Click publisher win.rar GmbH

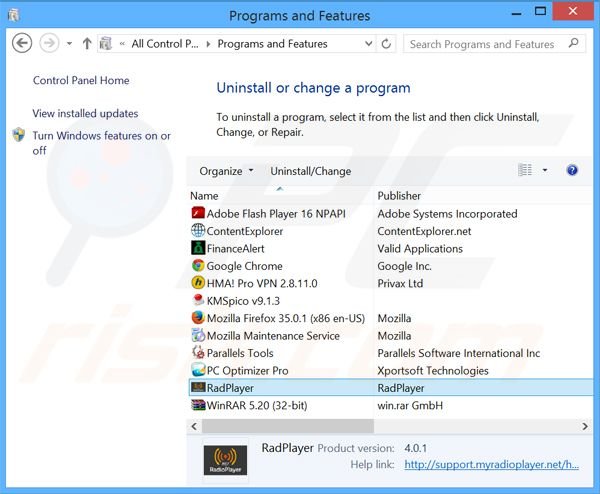(x=410, y=405)
